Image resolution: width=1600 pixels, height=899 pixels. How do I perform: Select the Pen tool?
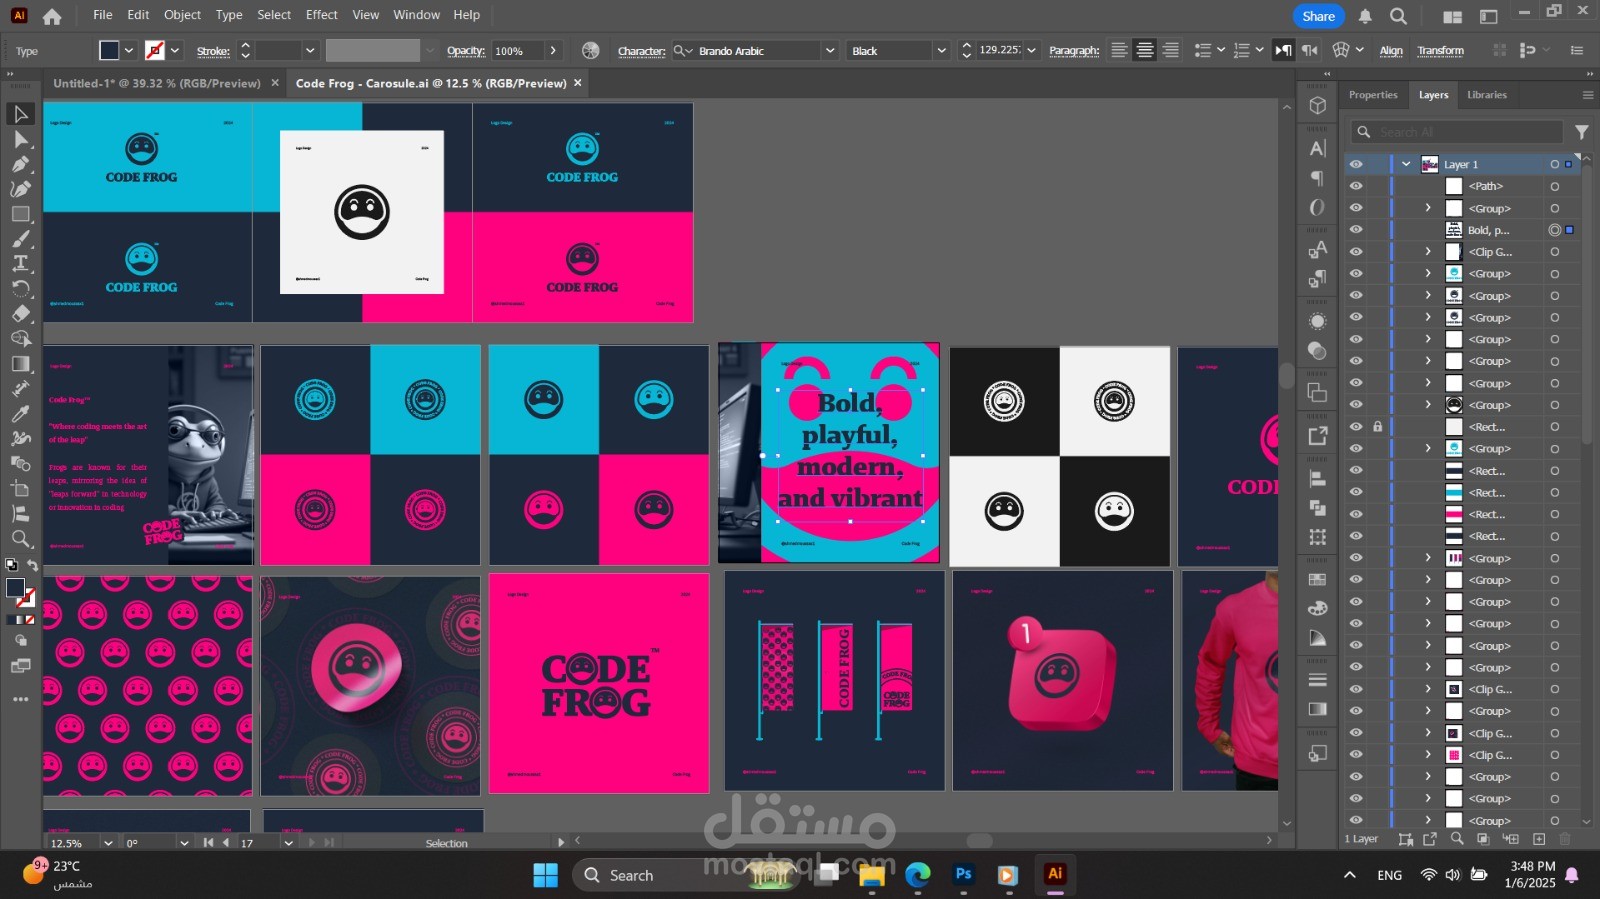tap(20, 164)
